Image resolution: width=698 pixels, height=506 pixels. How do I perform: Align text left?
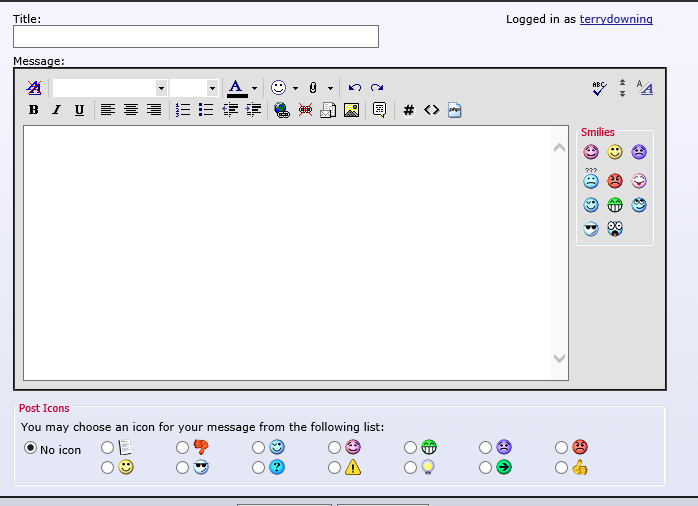click(x=108, y=109)
